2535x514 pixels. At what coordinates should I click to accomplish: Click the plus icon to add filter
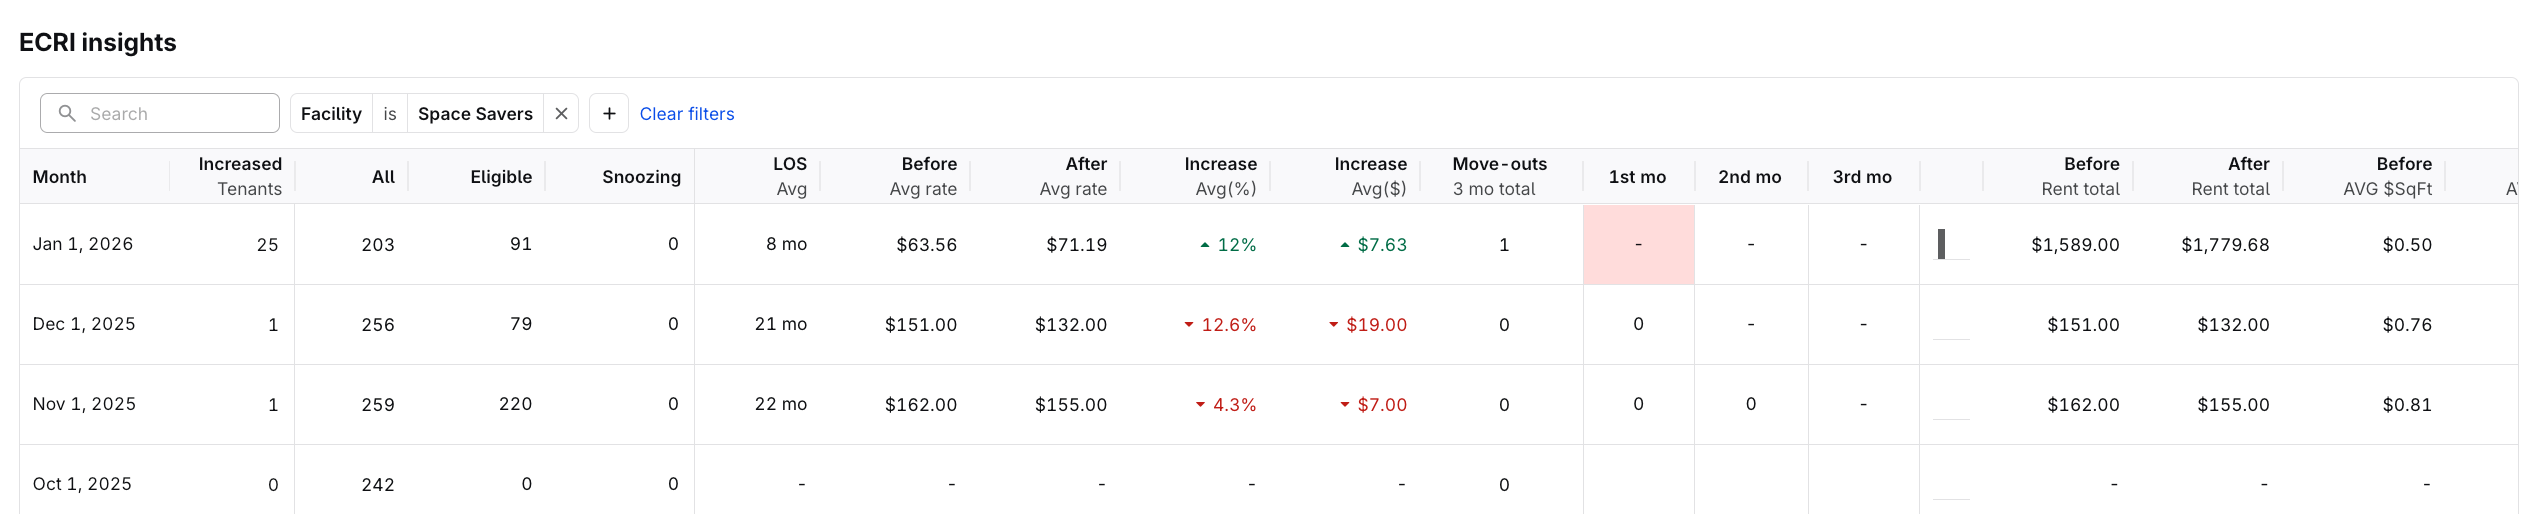click(x=609, y=113)
